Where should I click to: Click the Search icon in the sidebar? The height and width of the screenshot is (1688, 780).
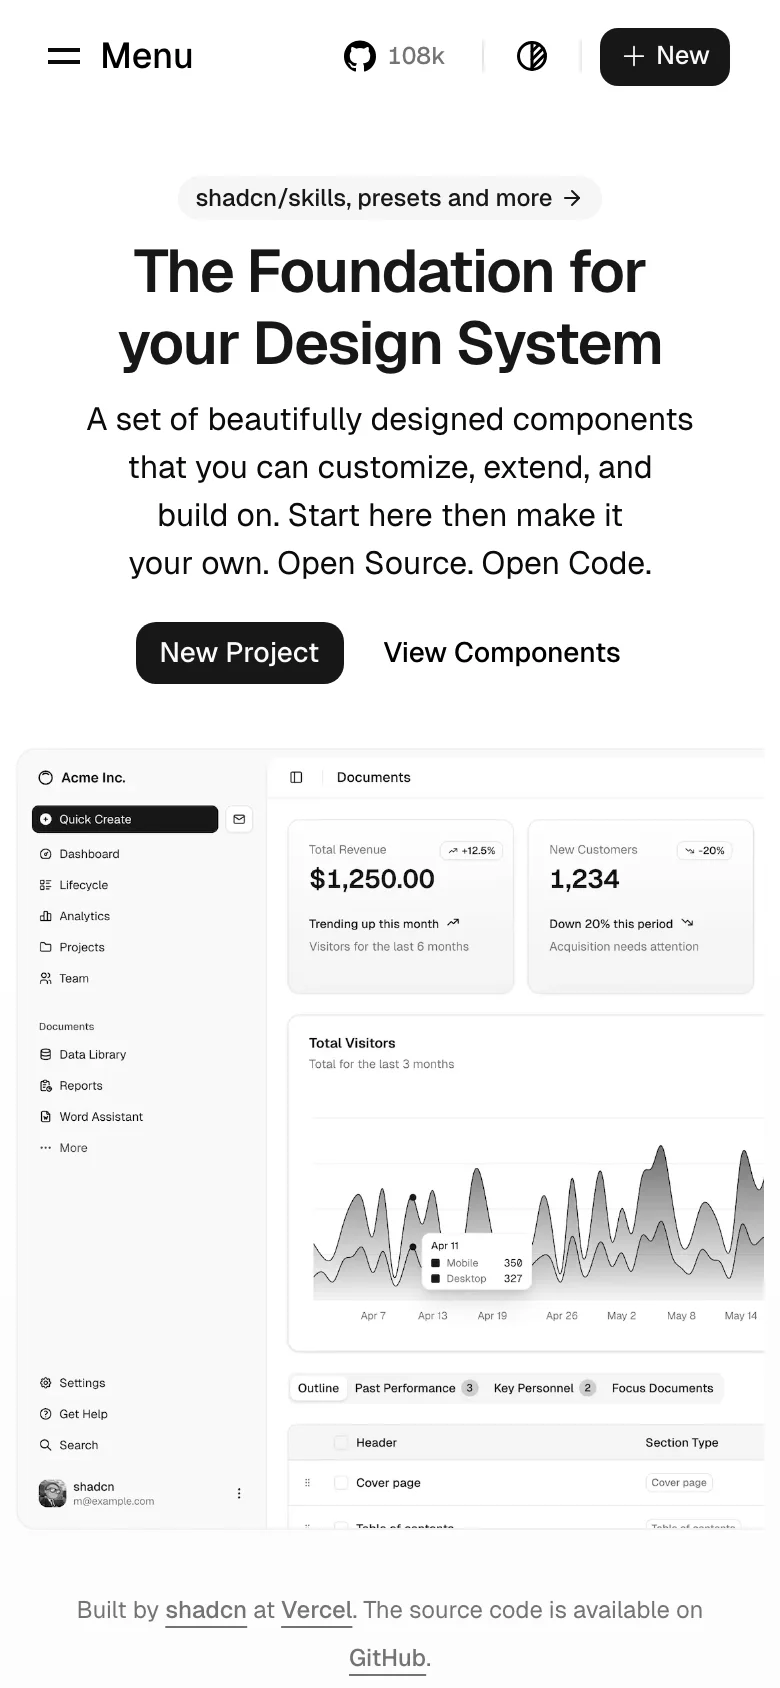pyautogui.click(x=45, y=1445)
